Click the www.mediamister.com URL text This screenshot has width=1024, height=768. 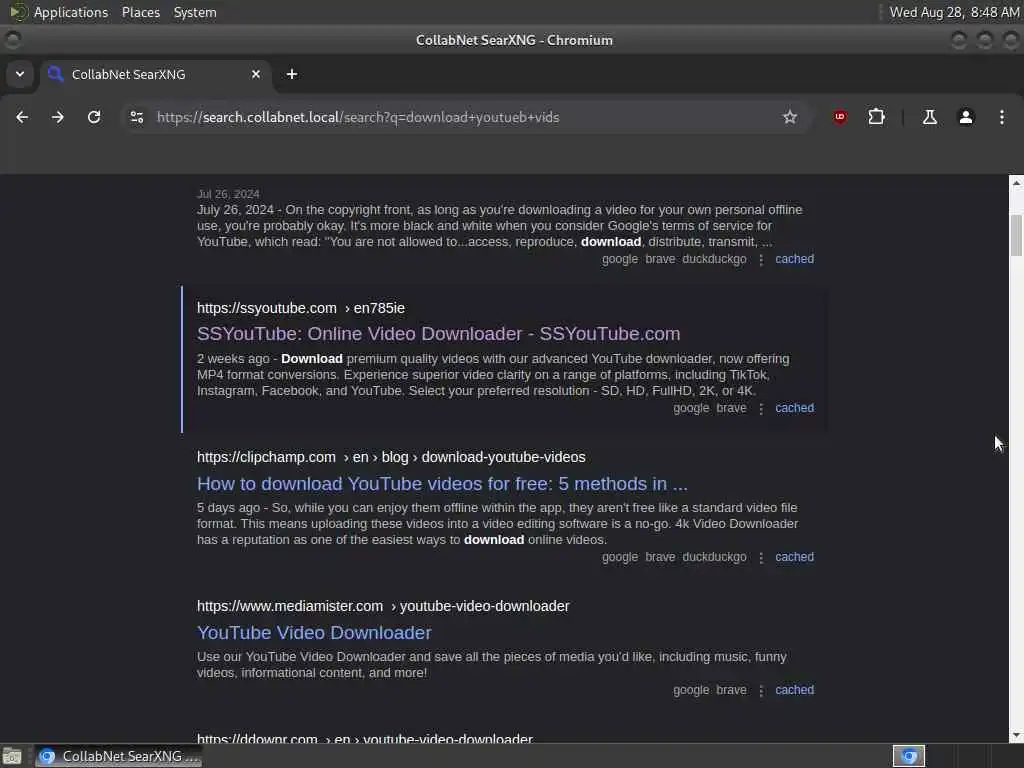click(x=290, y=606)
